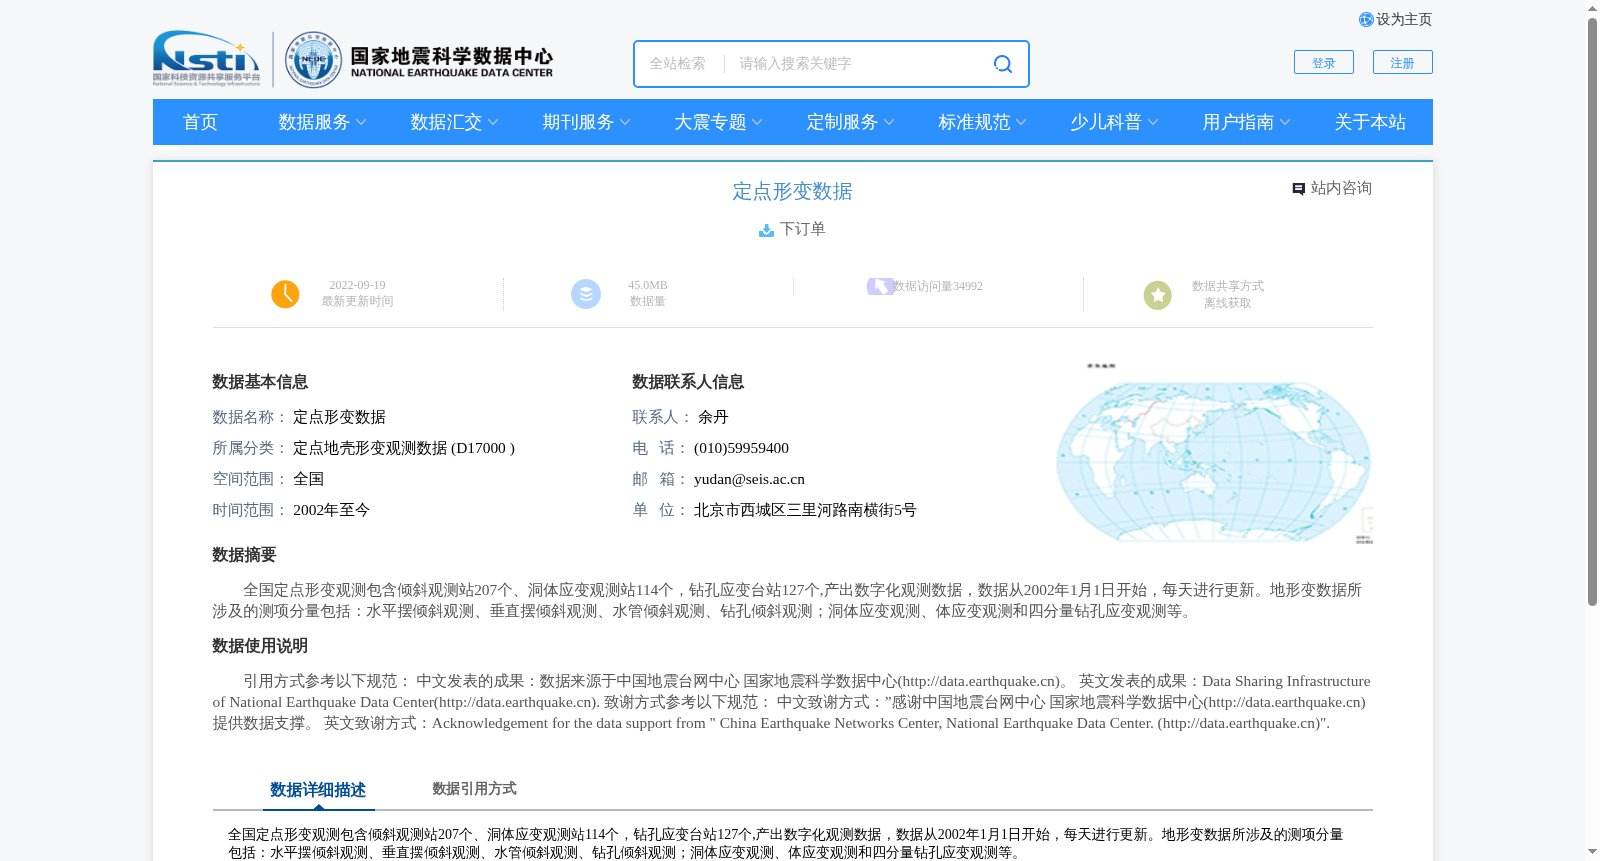Click the 登录 button
1600x861 pixels.
[1324, 62]
